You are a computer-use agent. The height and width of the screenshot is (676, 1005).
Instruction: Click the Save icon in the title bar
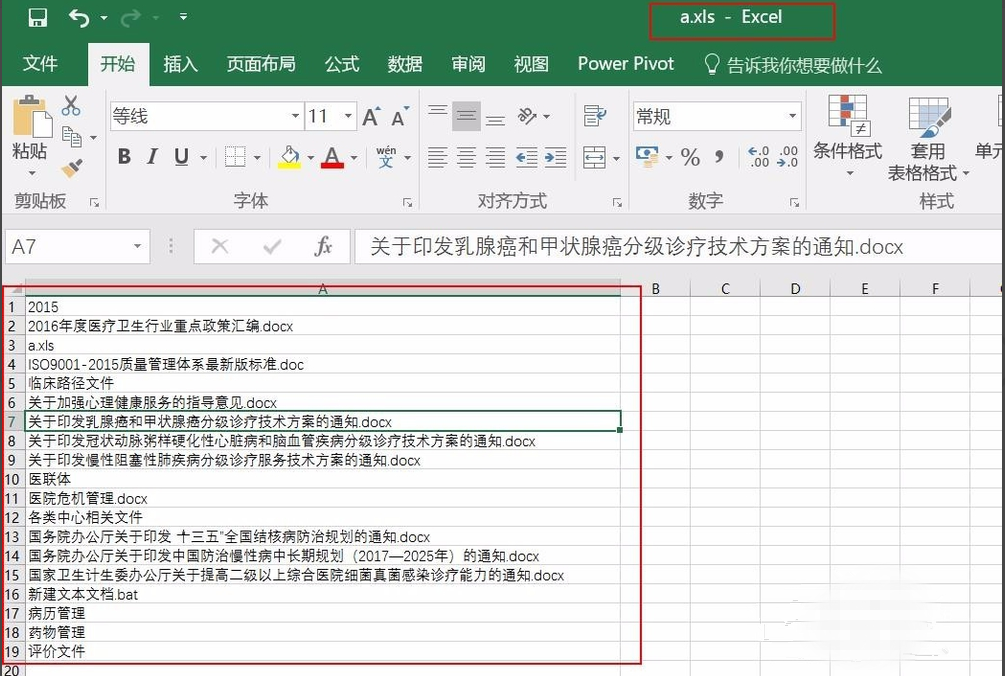[x=37, y=17]
